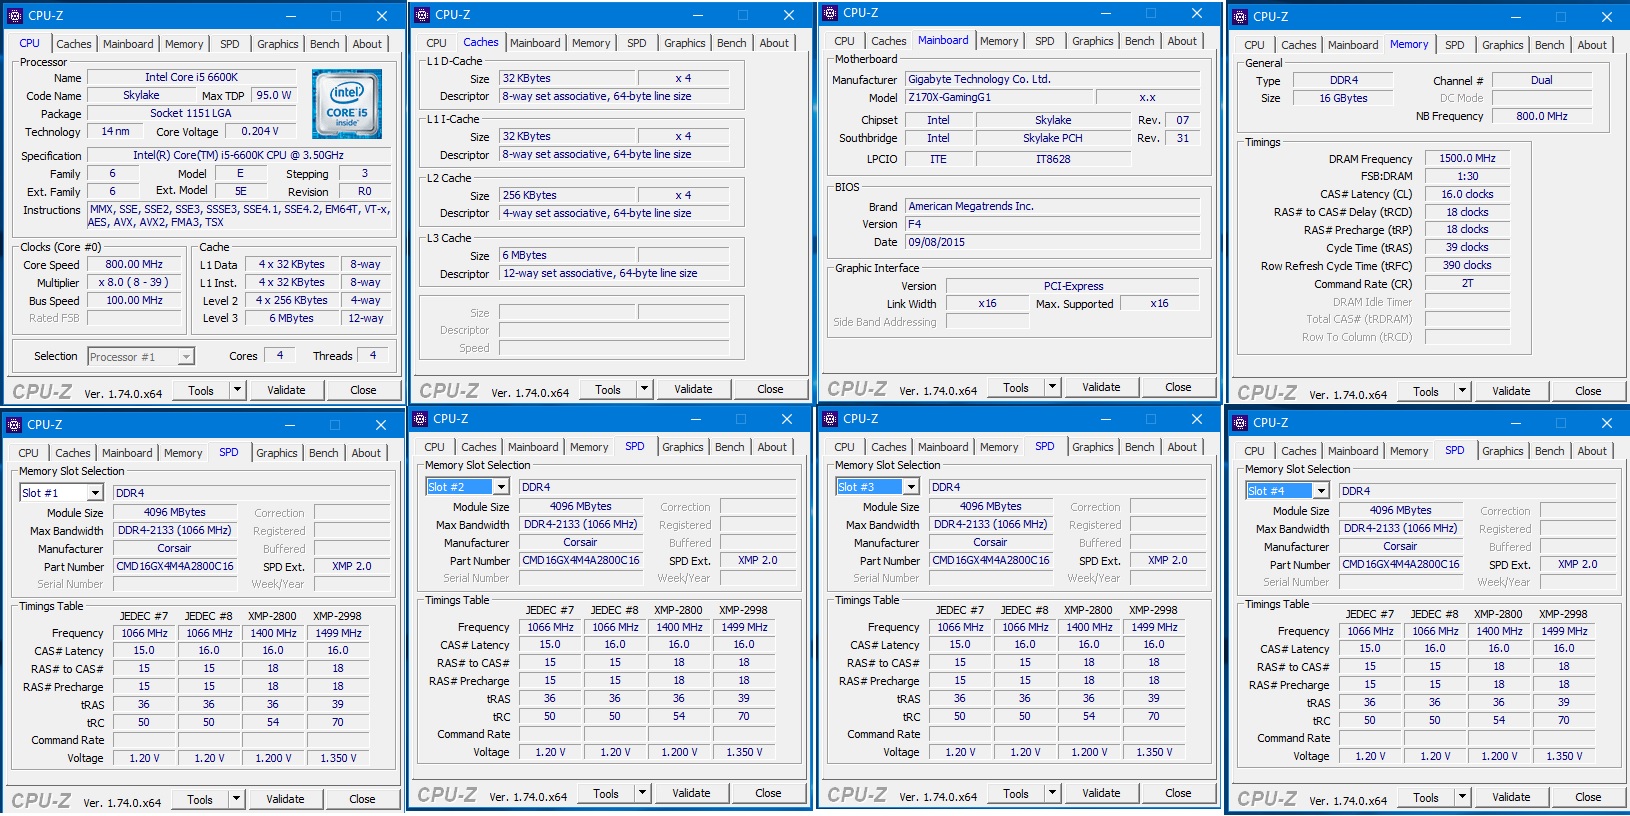Expand the Tools arrow in the Mainboard window
Image resolution: width=1630 pixels, height=816 pixels.
(x=1052, y=387)
